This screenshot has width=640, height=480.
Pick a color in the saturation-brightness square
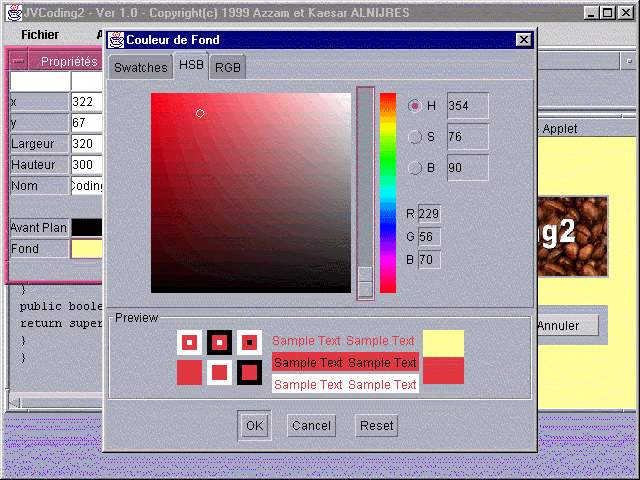pos(251,193)
